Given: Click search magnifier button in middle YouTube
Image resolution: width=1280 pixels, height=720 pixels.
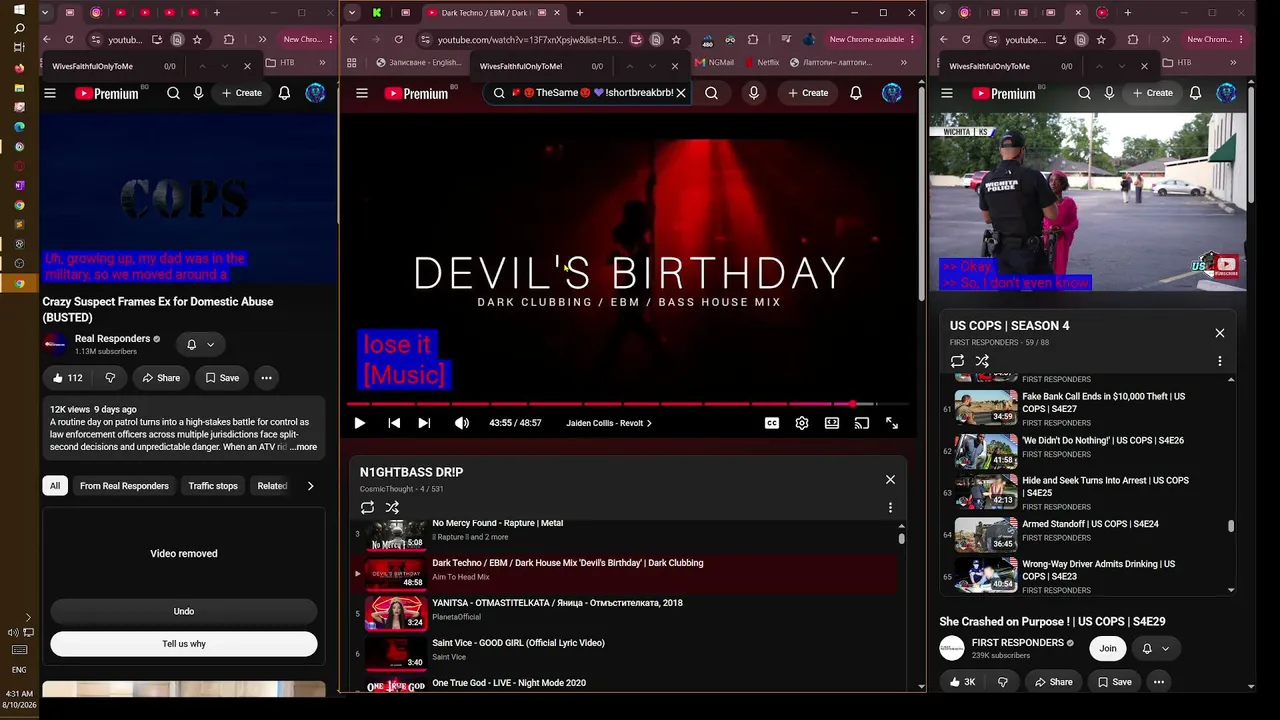Looking at the screenshot, I should point(711,93).
